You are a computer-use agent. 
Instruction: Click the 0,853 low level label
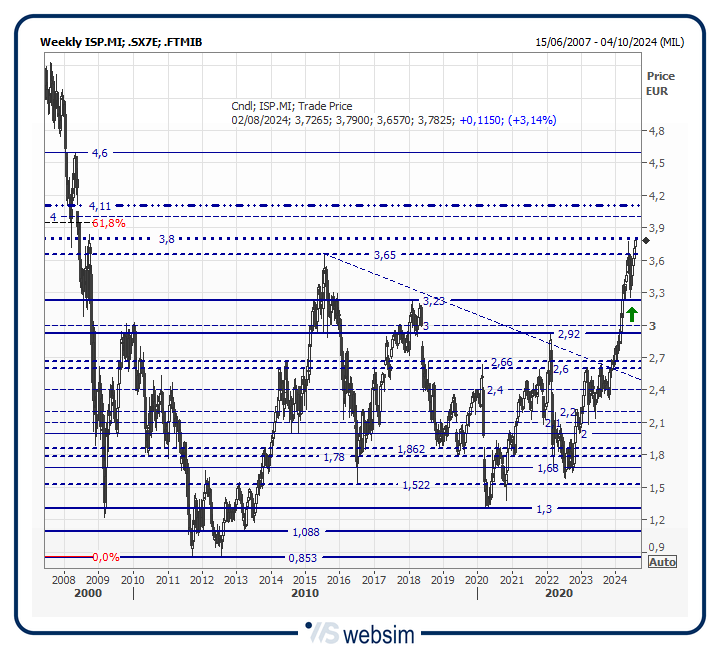[x=303, y=558]
